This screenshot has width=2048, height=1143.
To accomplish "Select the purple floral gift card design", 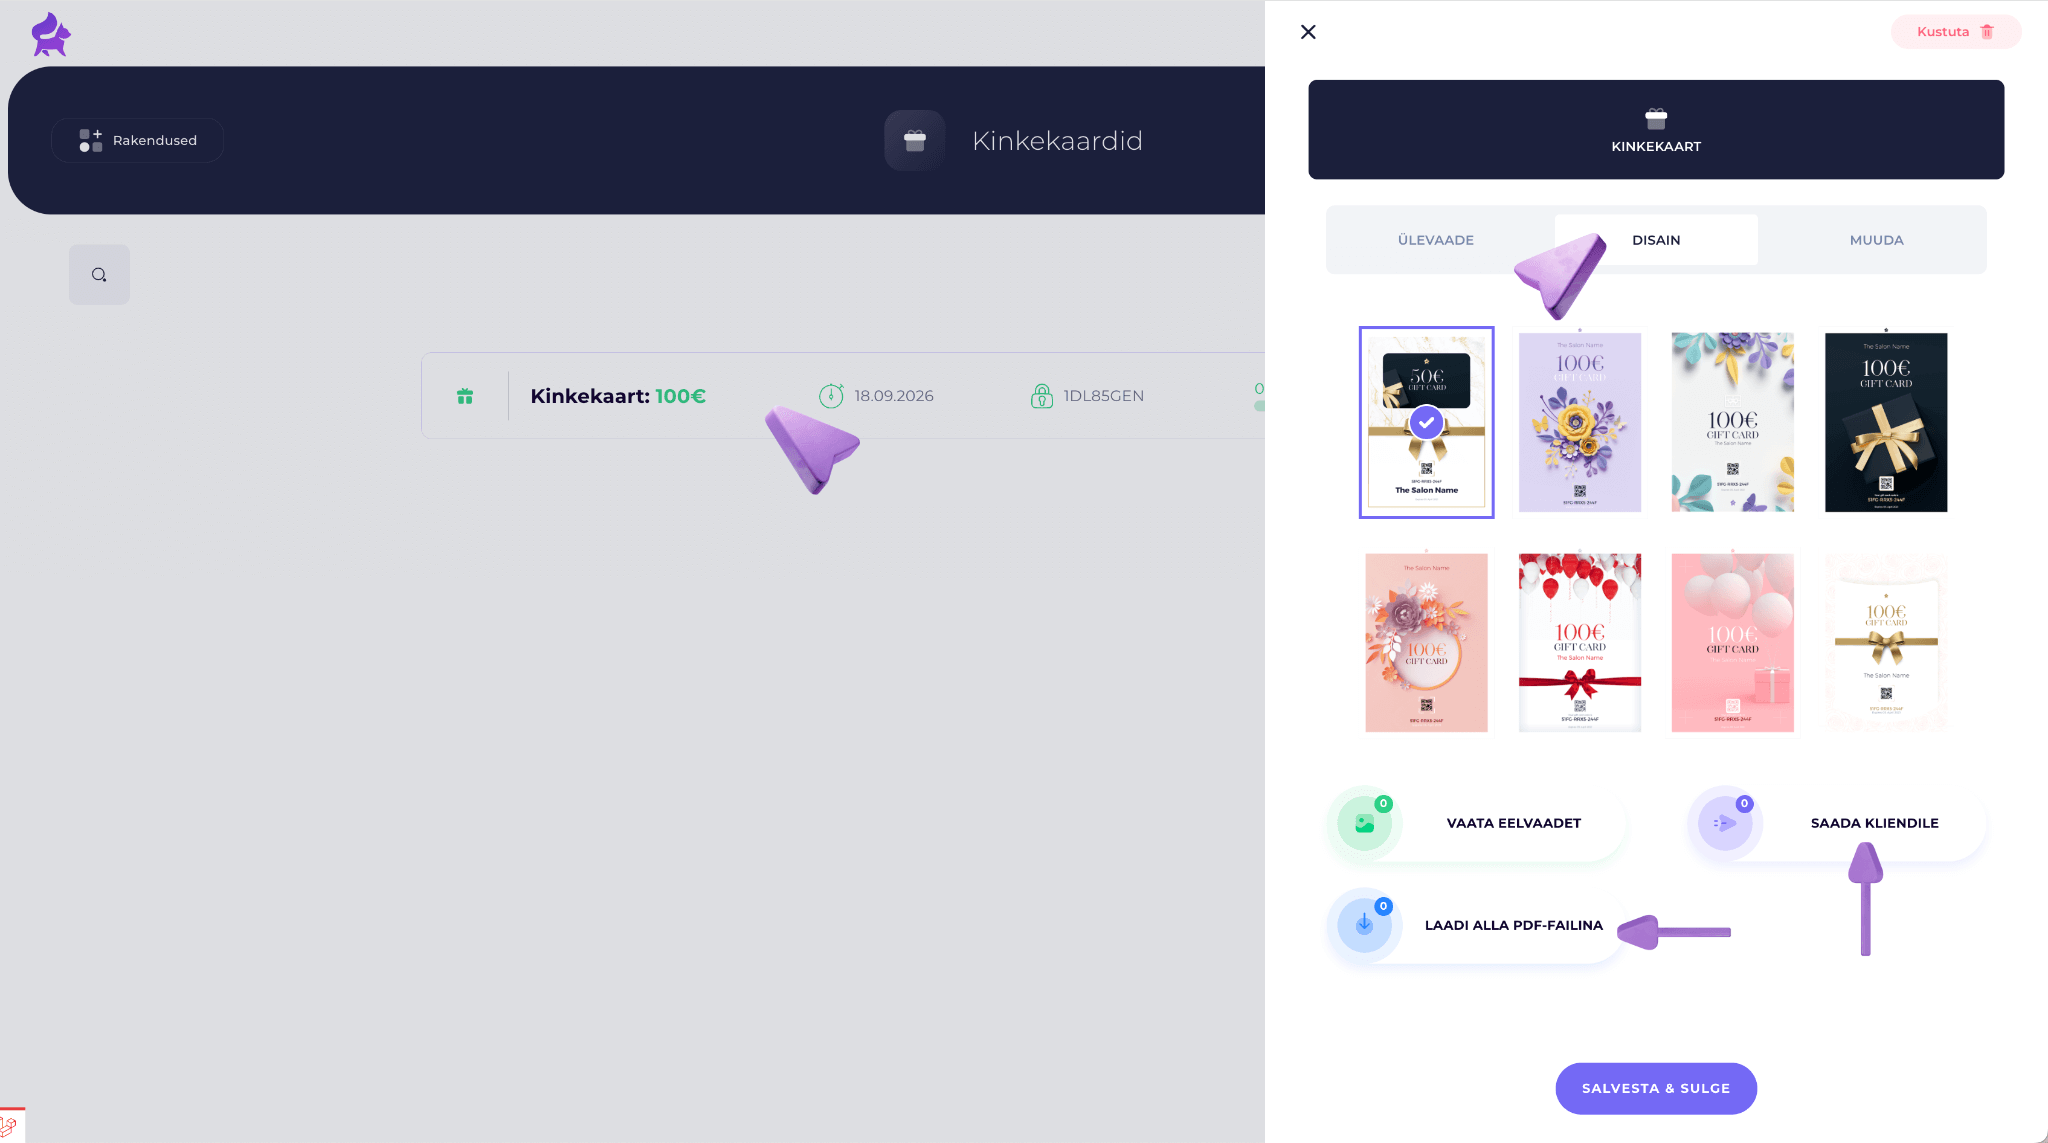I will point(1579,422).
